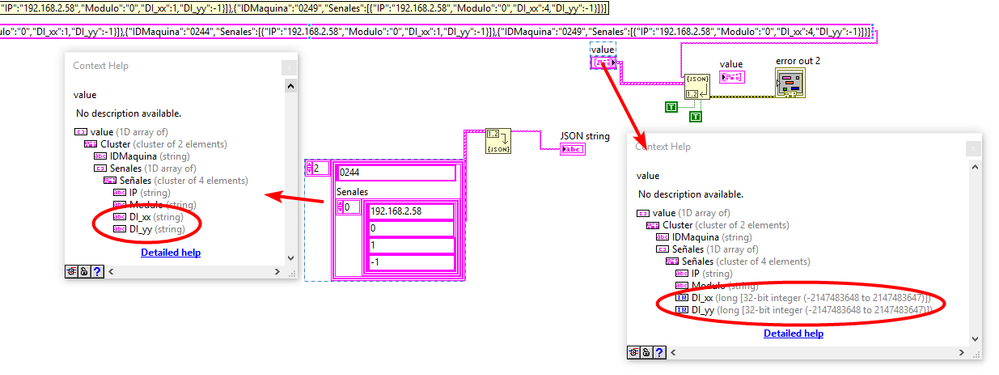Image resolution: width=999 pixels, height=375 pixels.
Task: Select the error out 2 cluster terminal
Action: pos(791,83)
